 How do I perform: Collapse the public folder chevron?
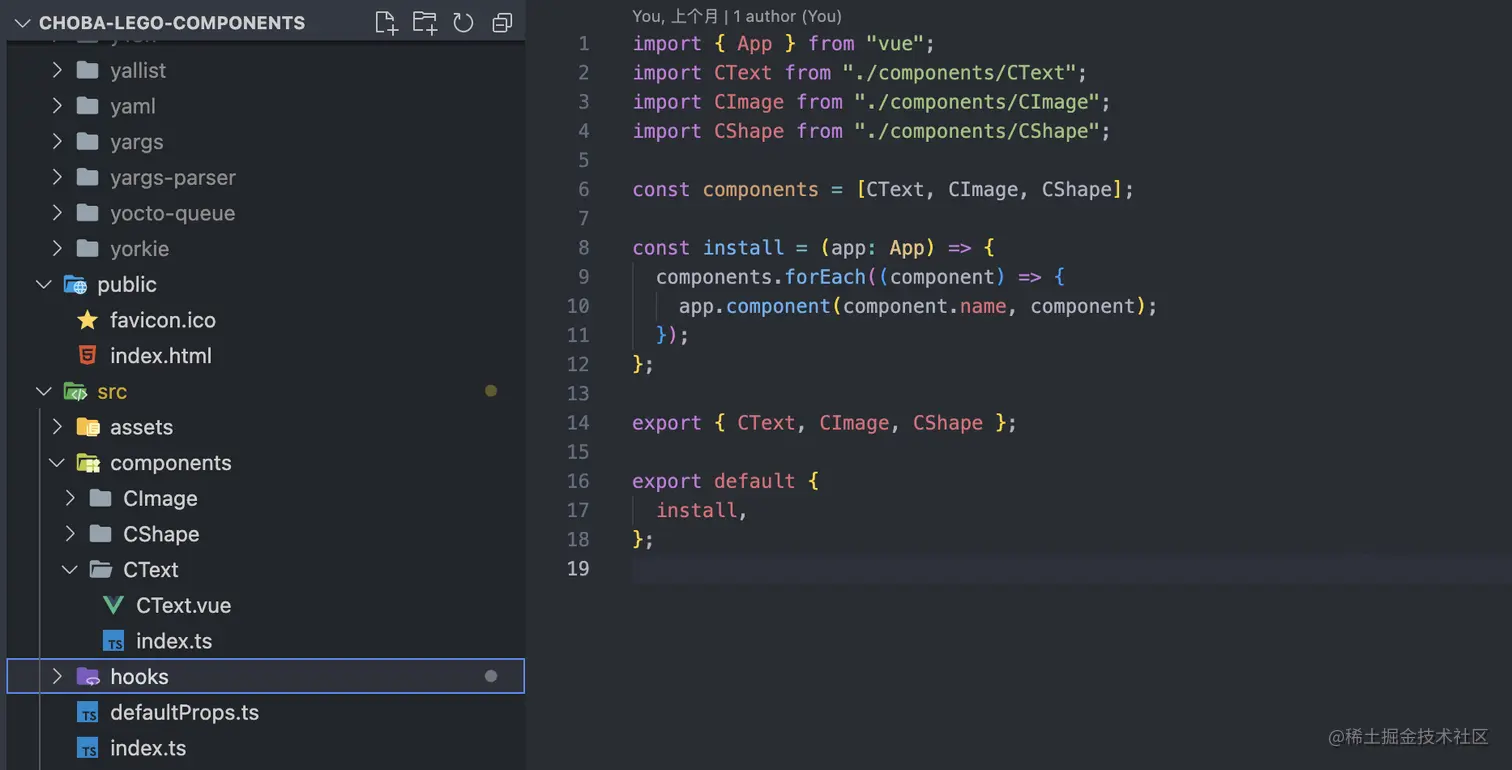(44, 284)
